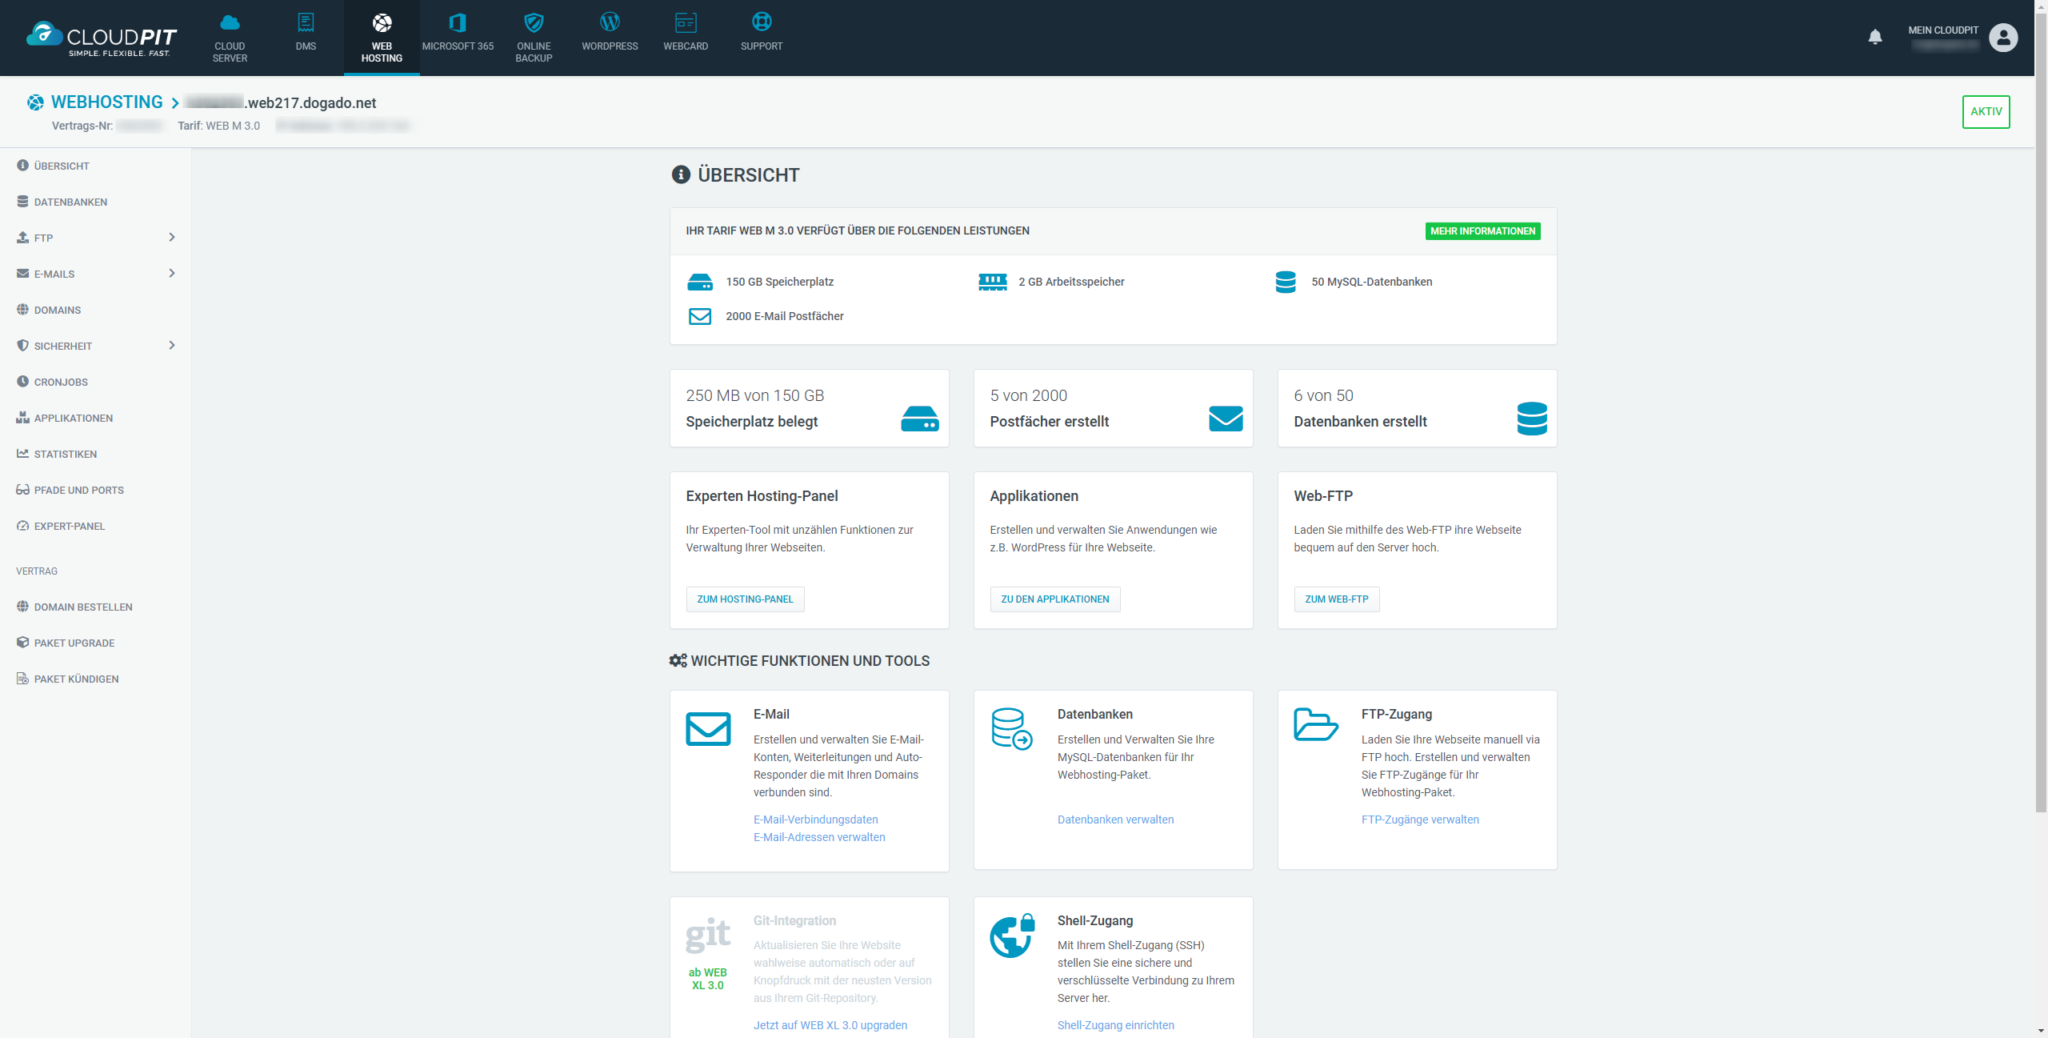Click the CloudPit logo

[101, 38]
